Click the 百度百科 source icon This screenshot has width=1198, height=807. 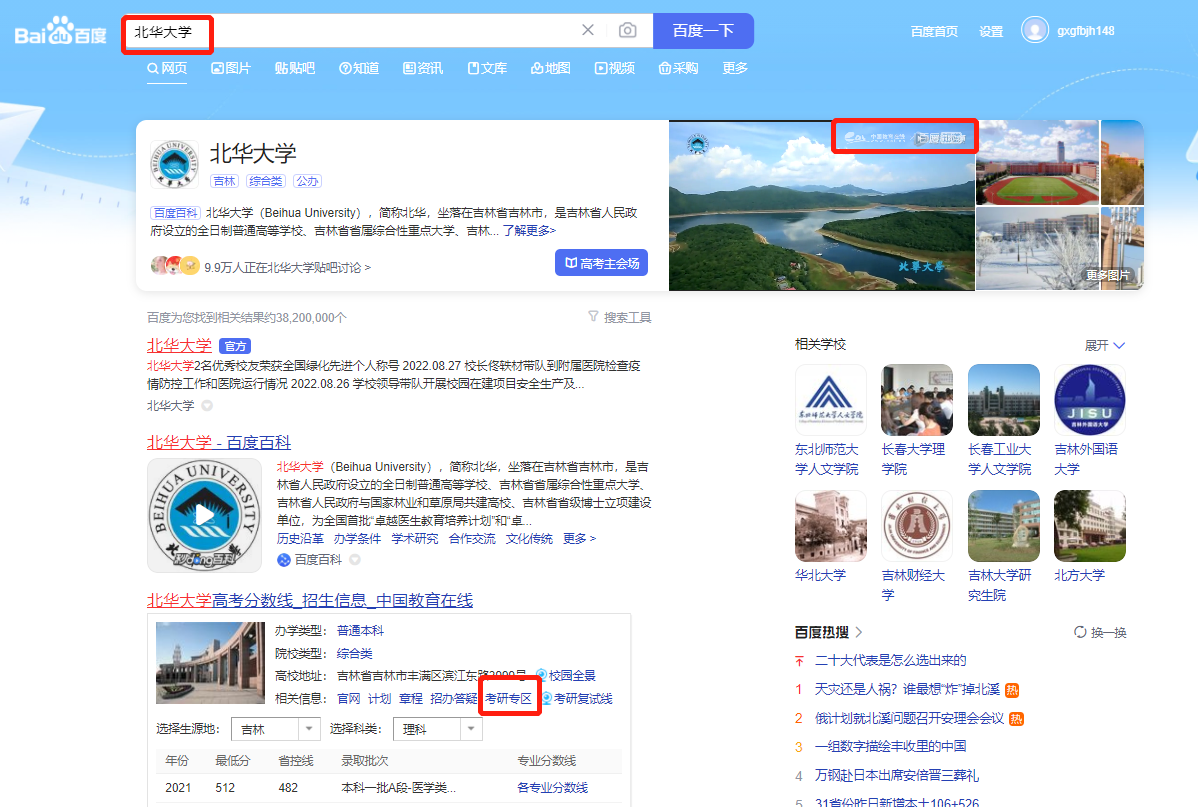coord(283,560)
